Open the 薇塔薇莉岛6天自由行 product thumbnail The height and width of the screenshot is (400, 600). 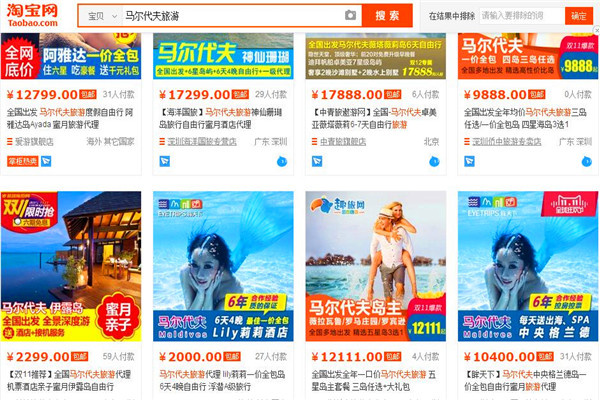click(375, 56)
